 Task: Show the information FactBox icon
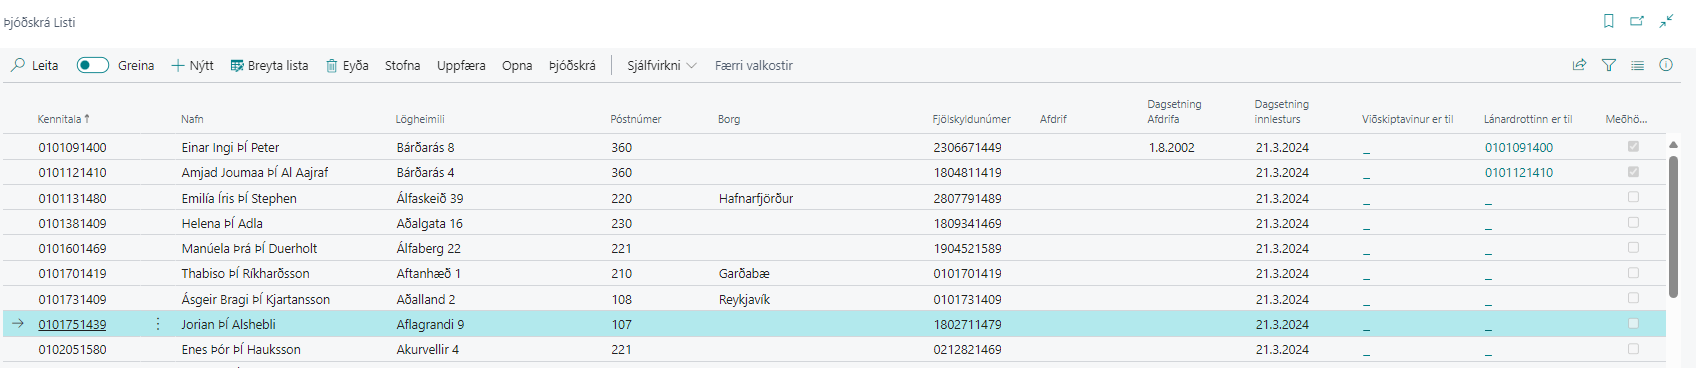[1666, 65]
